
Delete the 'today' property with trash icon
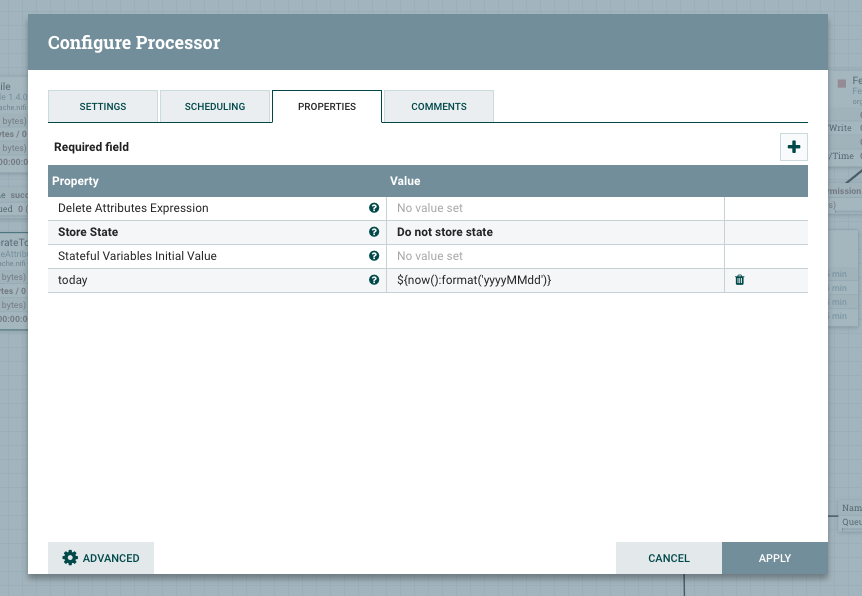point(740,280)
